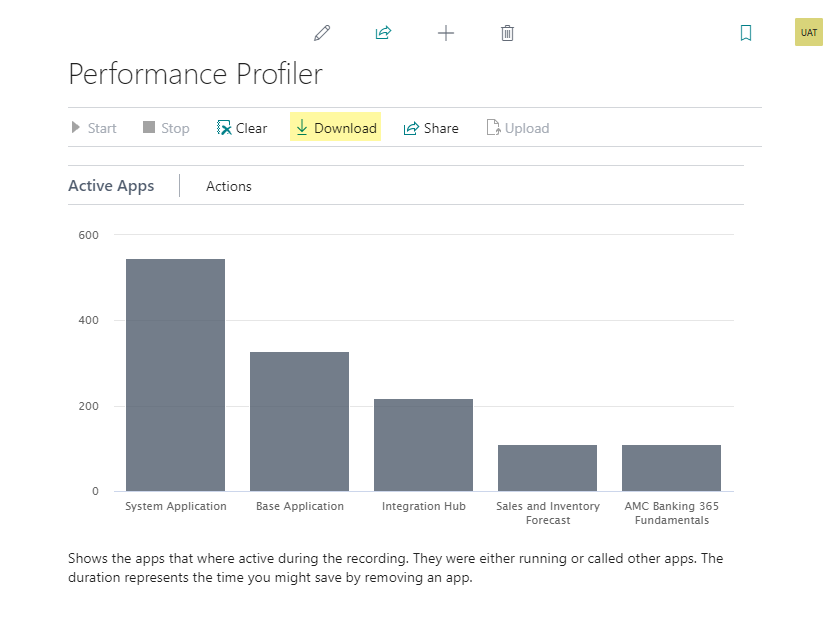
Task: Open the UAT environment badge
Action: tap(808, 32)
